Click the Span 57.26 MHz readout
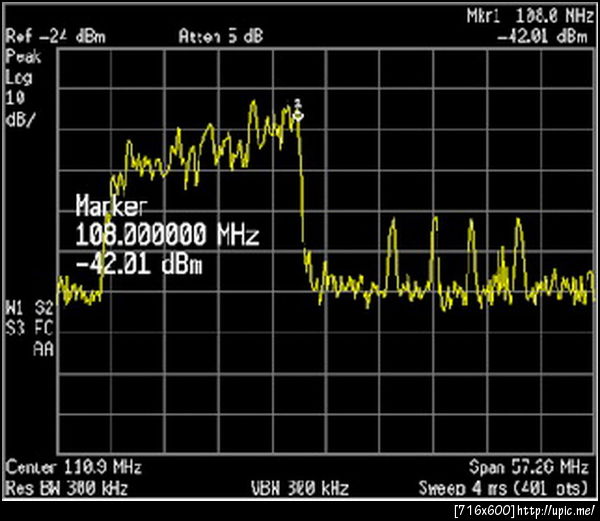The width and height of the screenshot is (600, 521). click(x=529, y=467)
